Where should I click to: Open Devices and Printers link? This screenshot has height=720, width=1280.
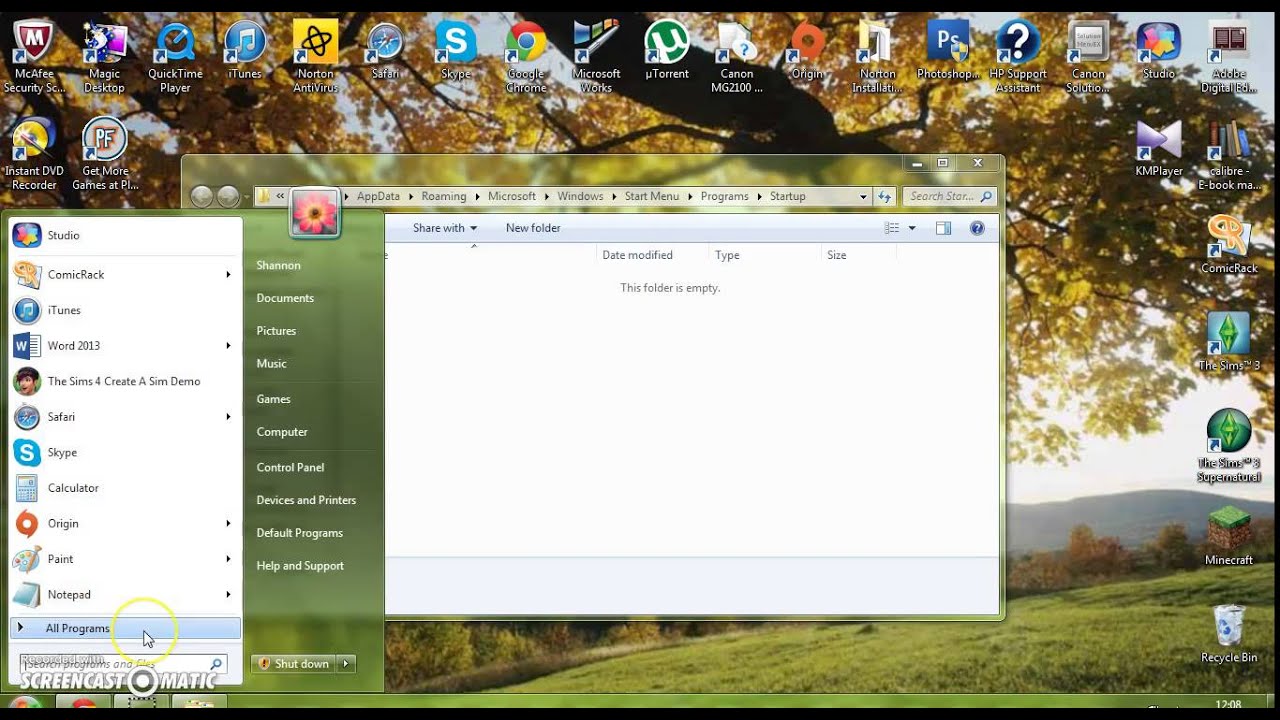[x=306, y=500]
